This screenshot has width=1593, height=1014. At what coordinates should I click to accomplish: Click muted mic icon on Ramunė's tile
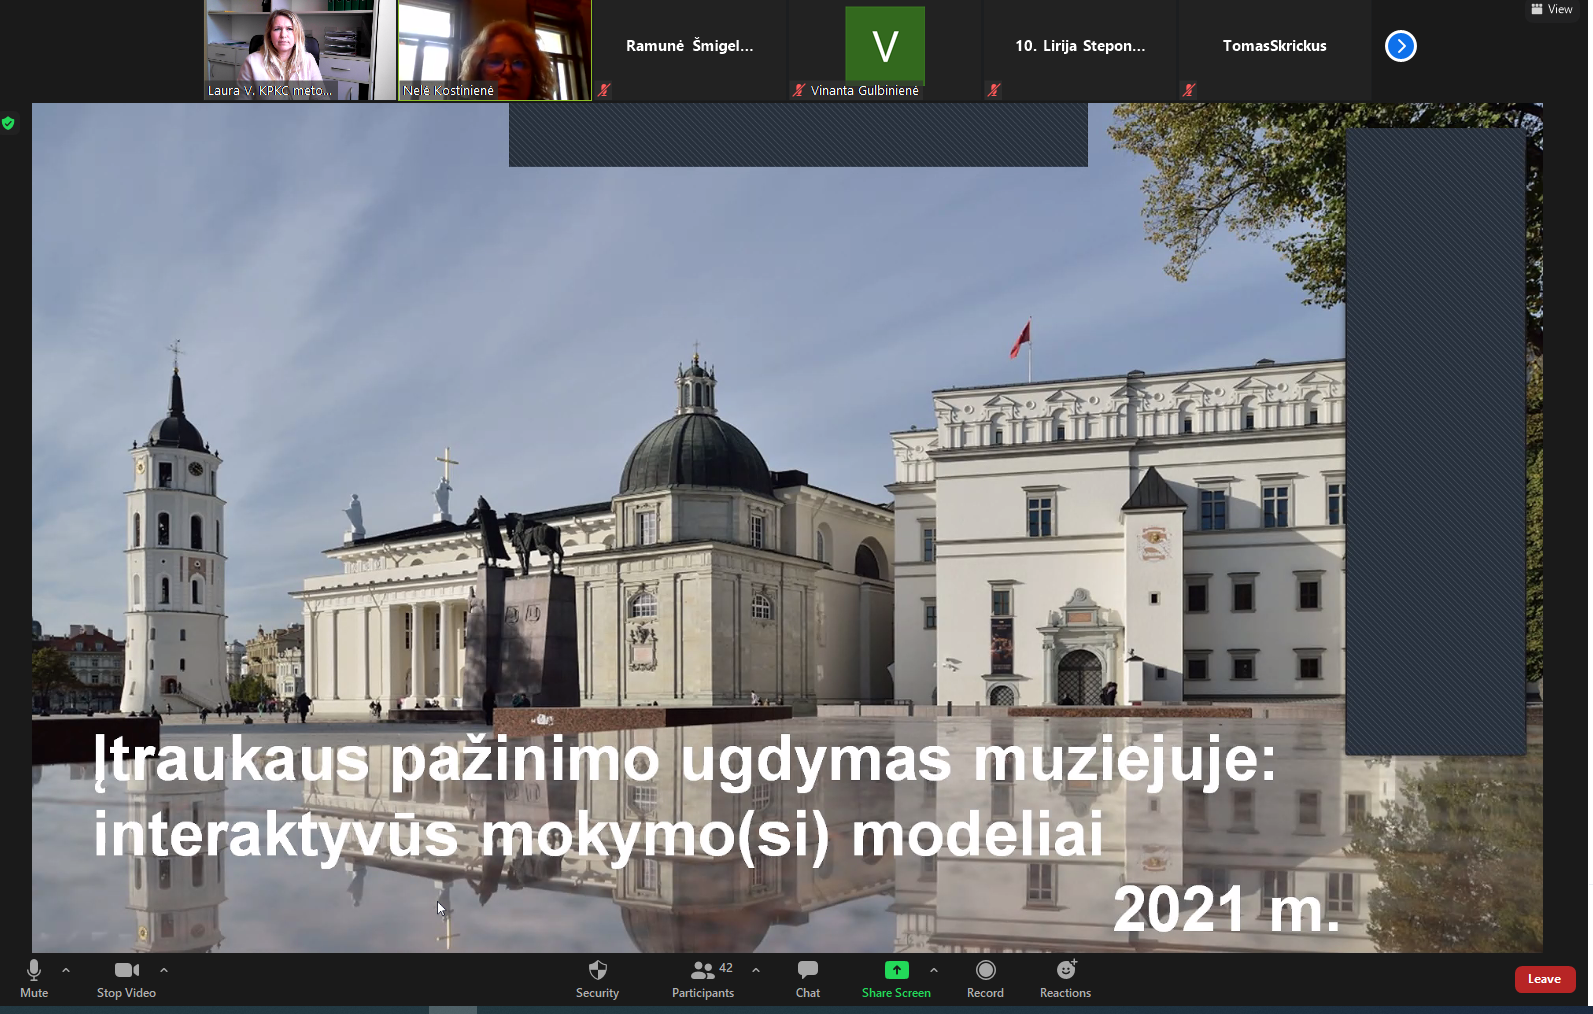[604, 90]
